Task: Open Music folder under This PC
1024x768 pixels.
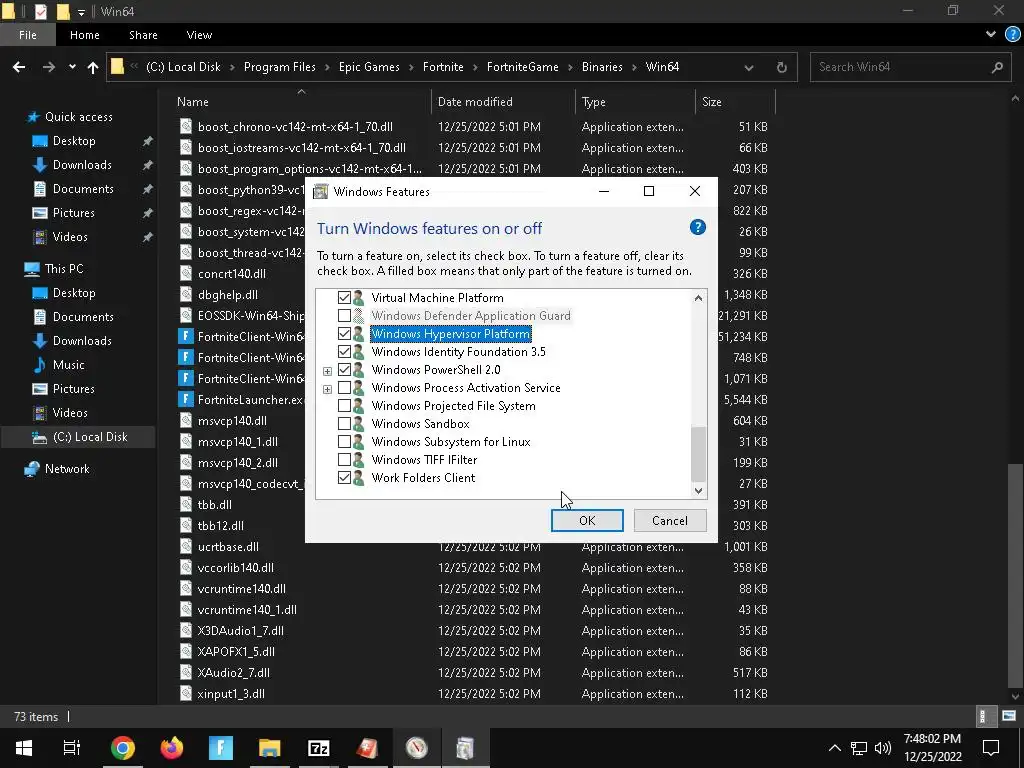Action: coord(69,364)
